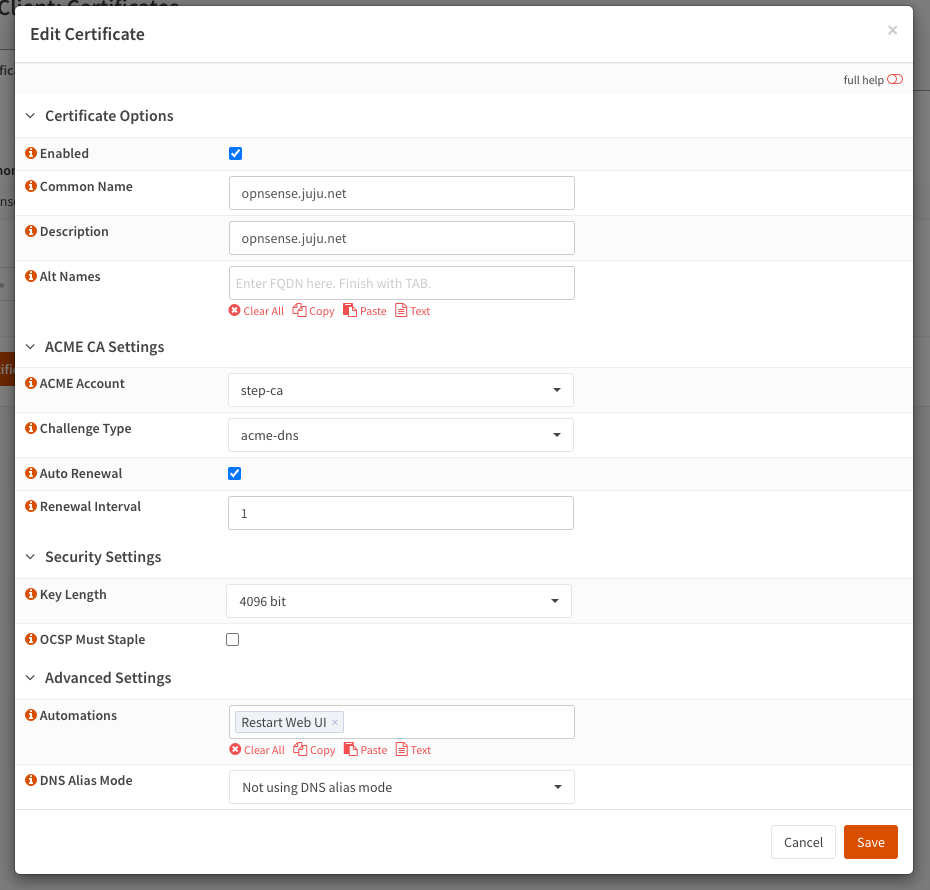This screenshot has height=890, width=930.
Task: Expand the DNS Alias Mode dropdown
Action: pos(401,788)
